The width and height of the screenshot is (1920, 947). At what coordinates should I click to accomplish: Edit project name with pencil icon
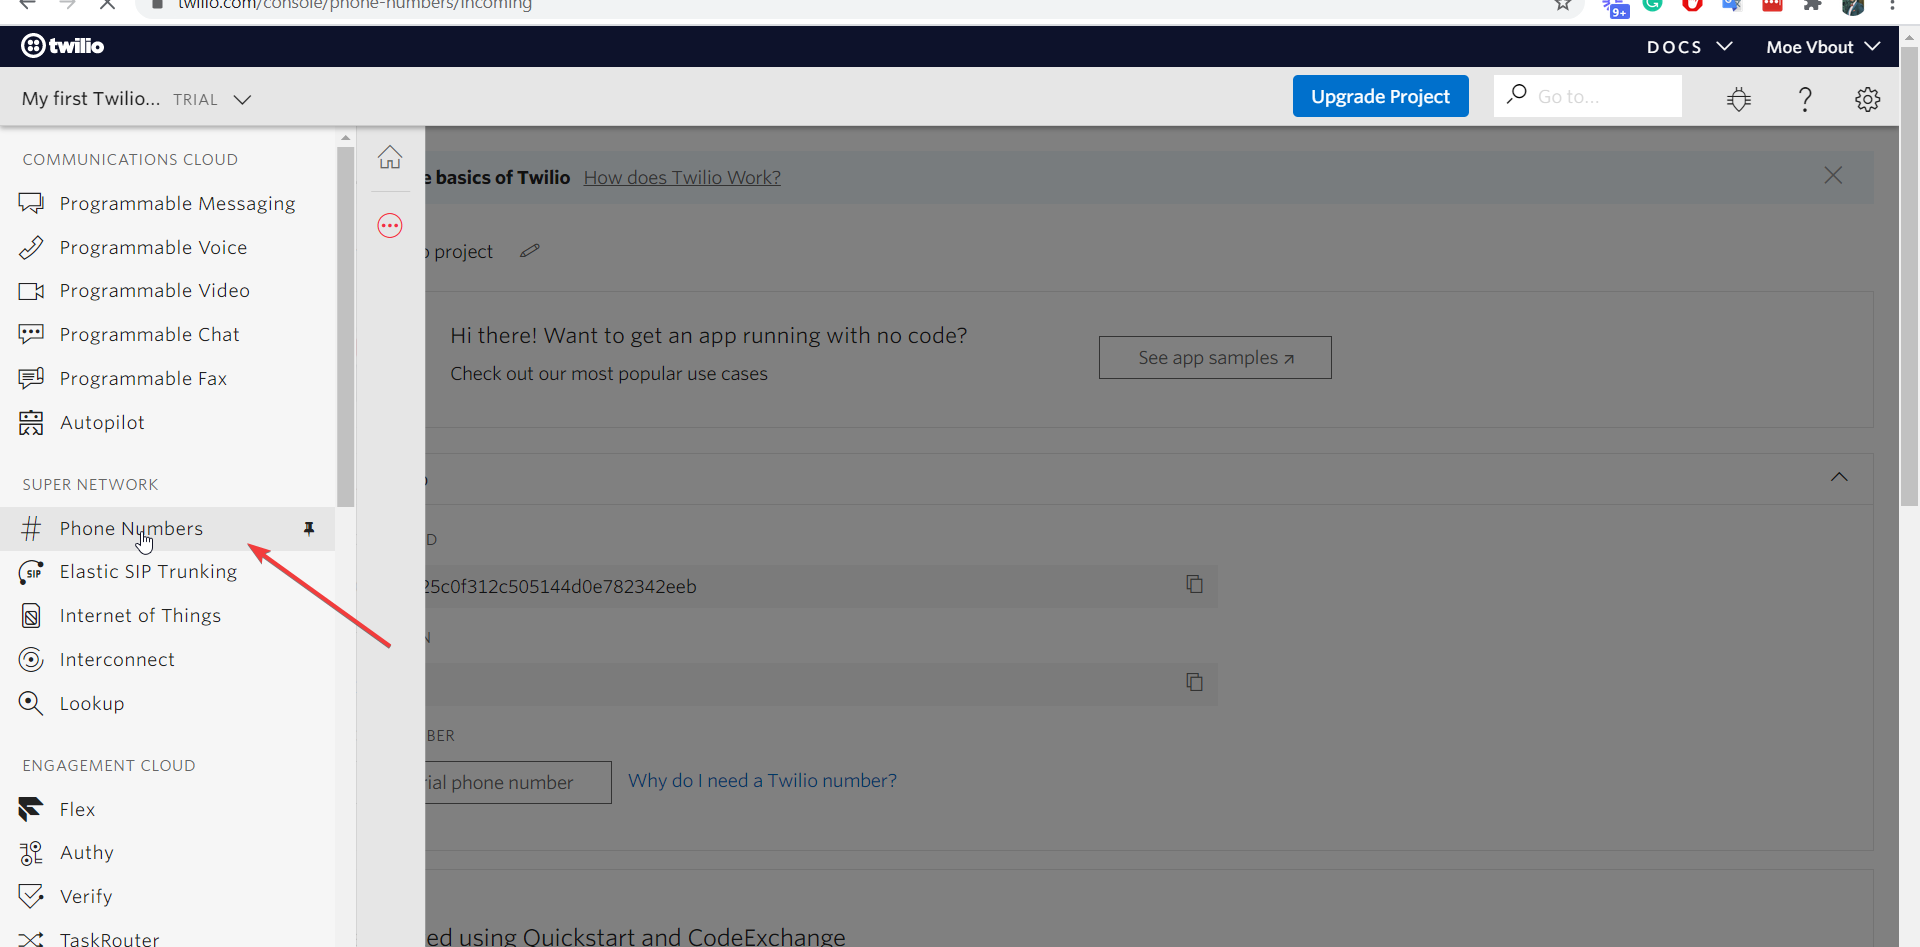click(530, 251)
